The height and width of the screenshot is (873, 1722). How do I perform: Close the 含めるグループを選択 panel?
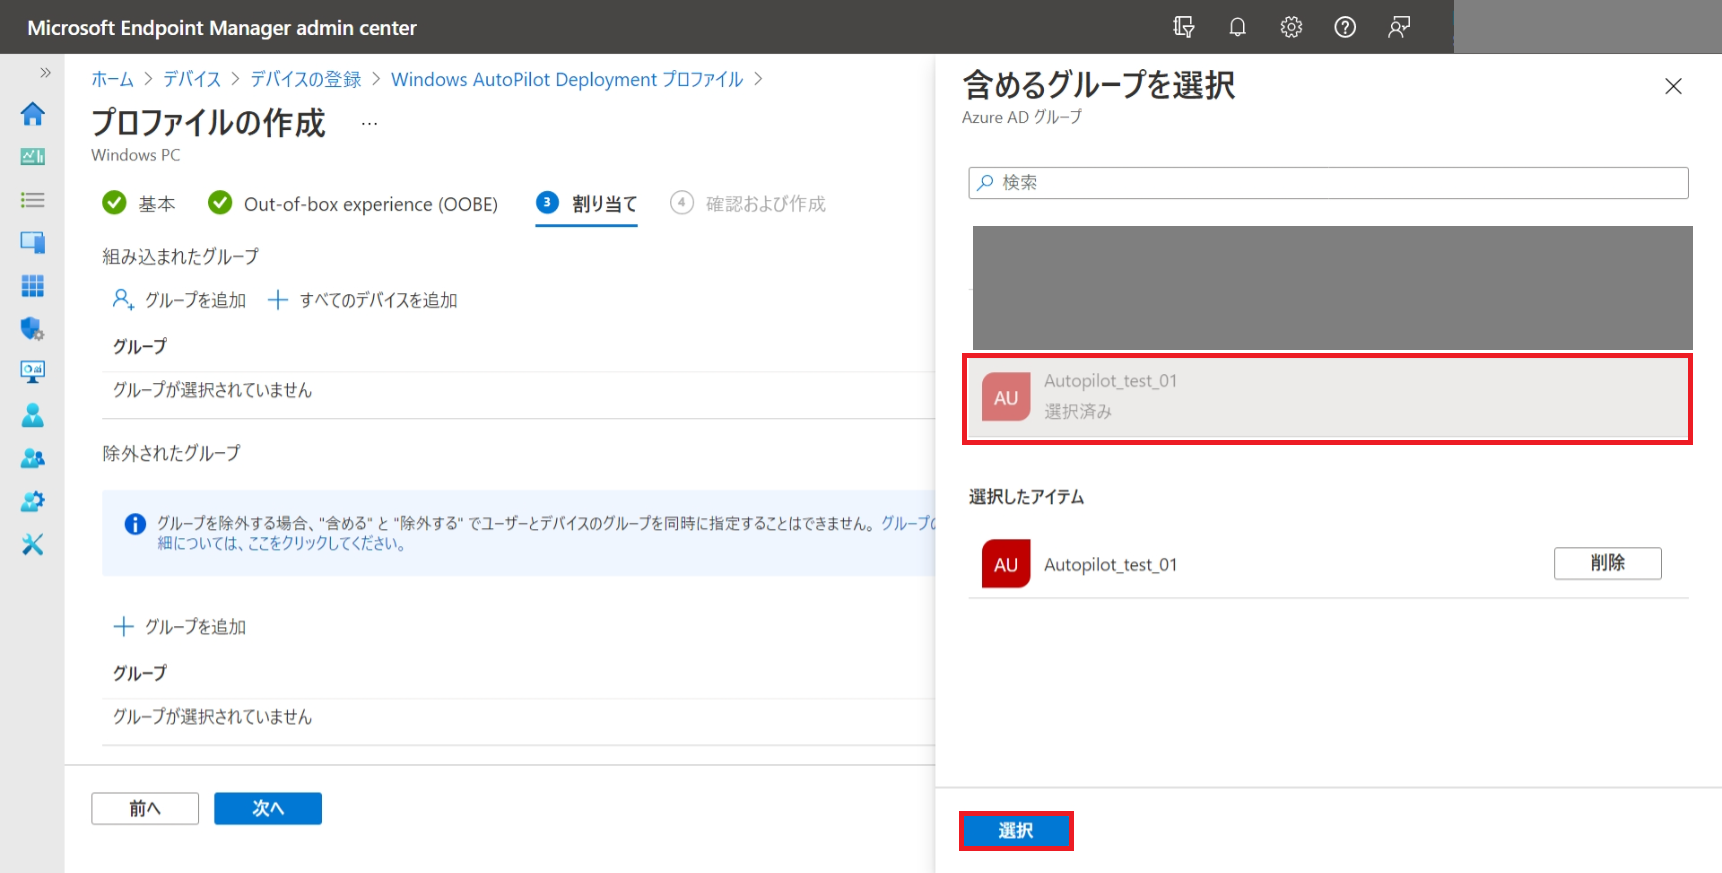(1673, 86)
